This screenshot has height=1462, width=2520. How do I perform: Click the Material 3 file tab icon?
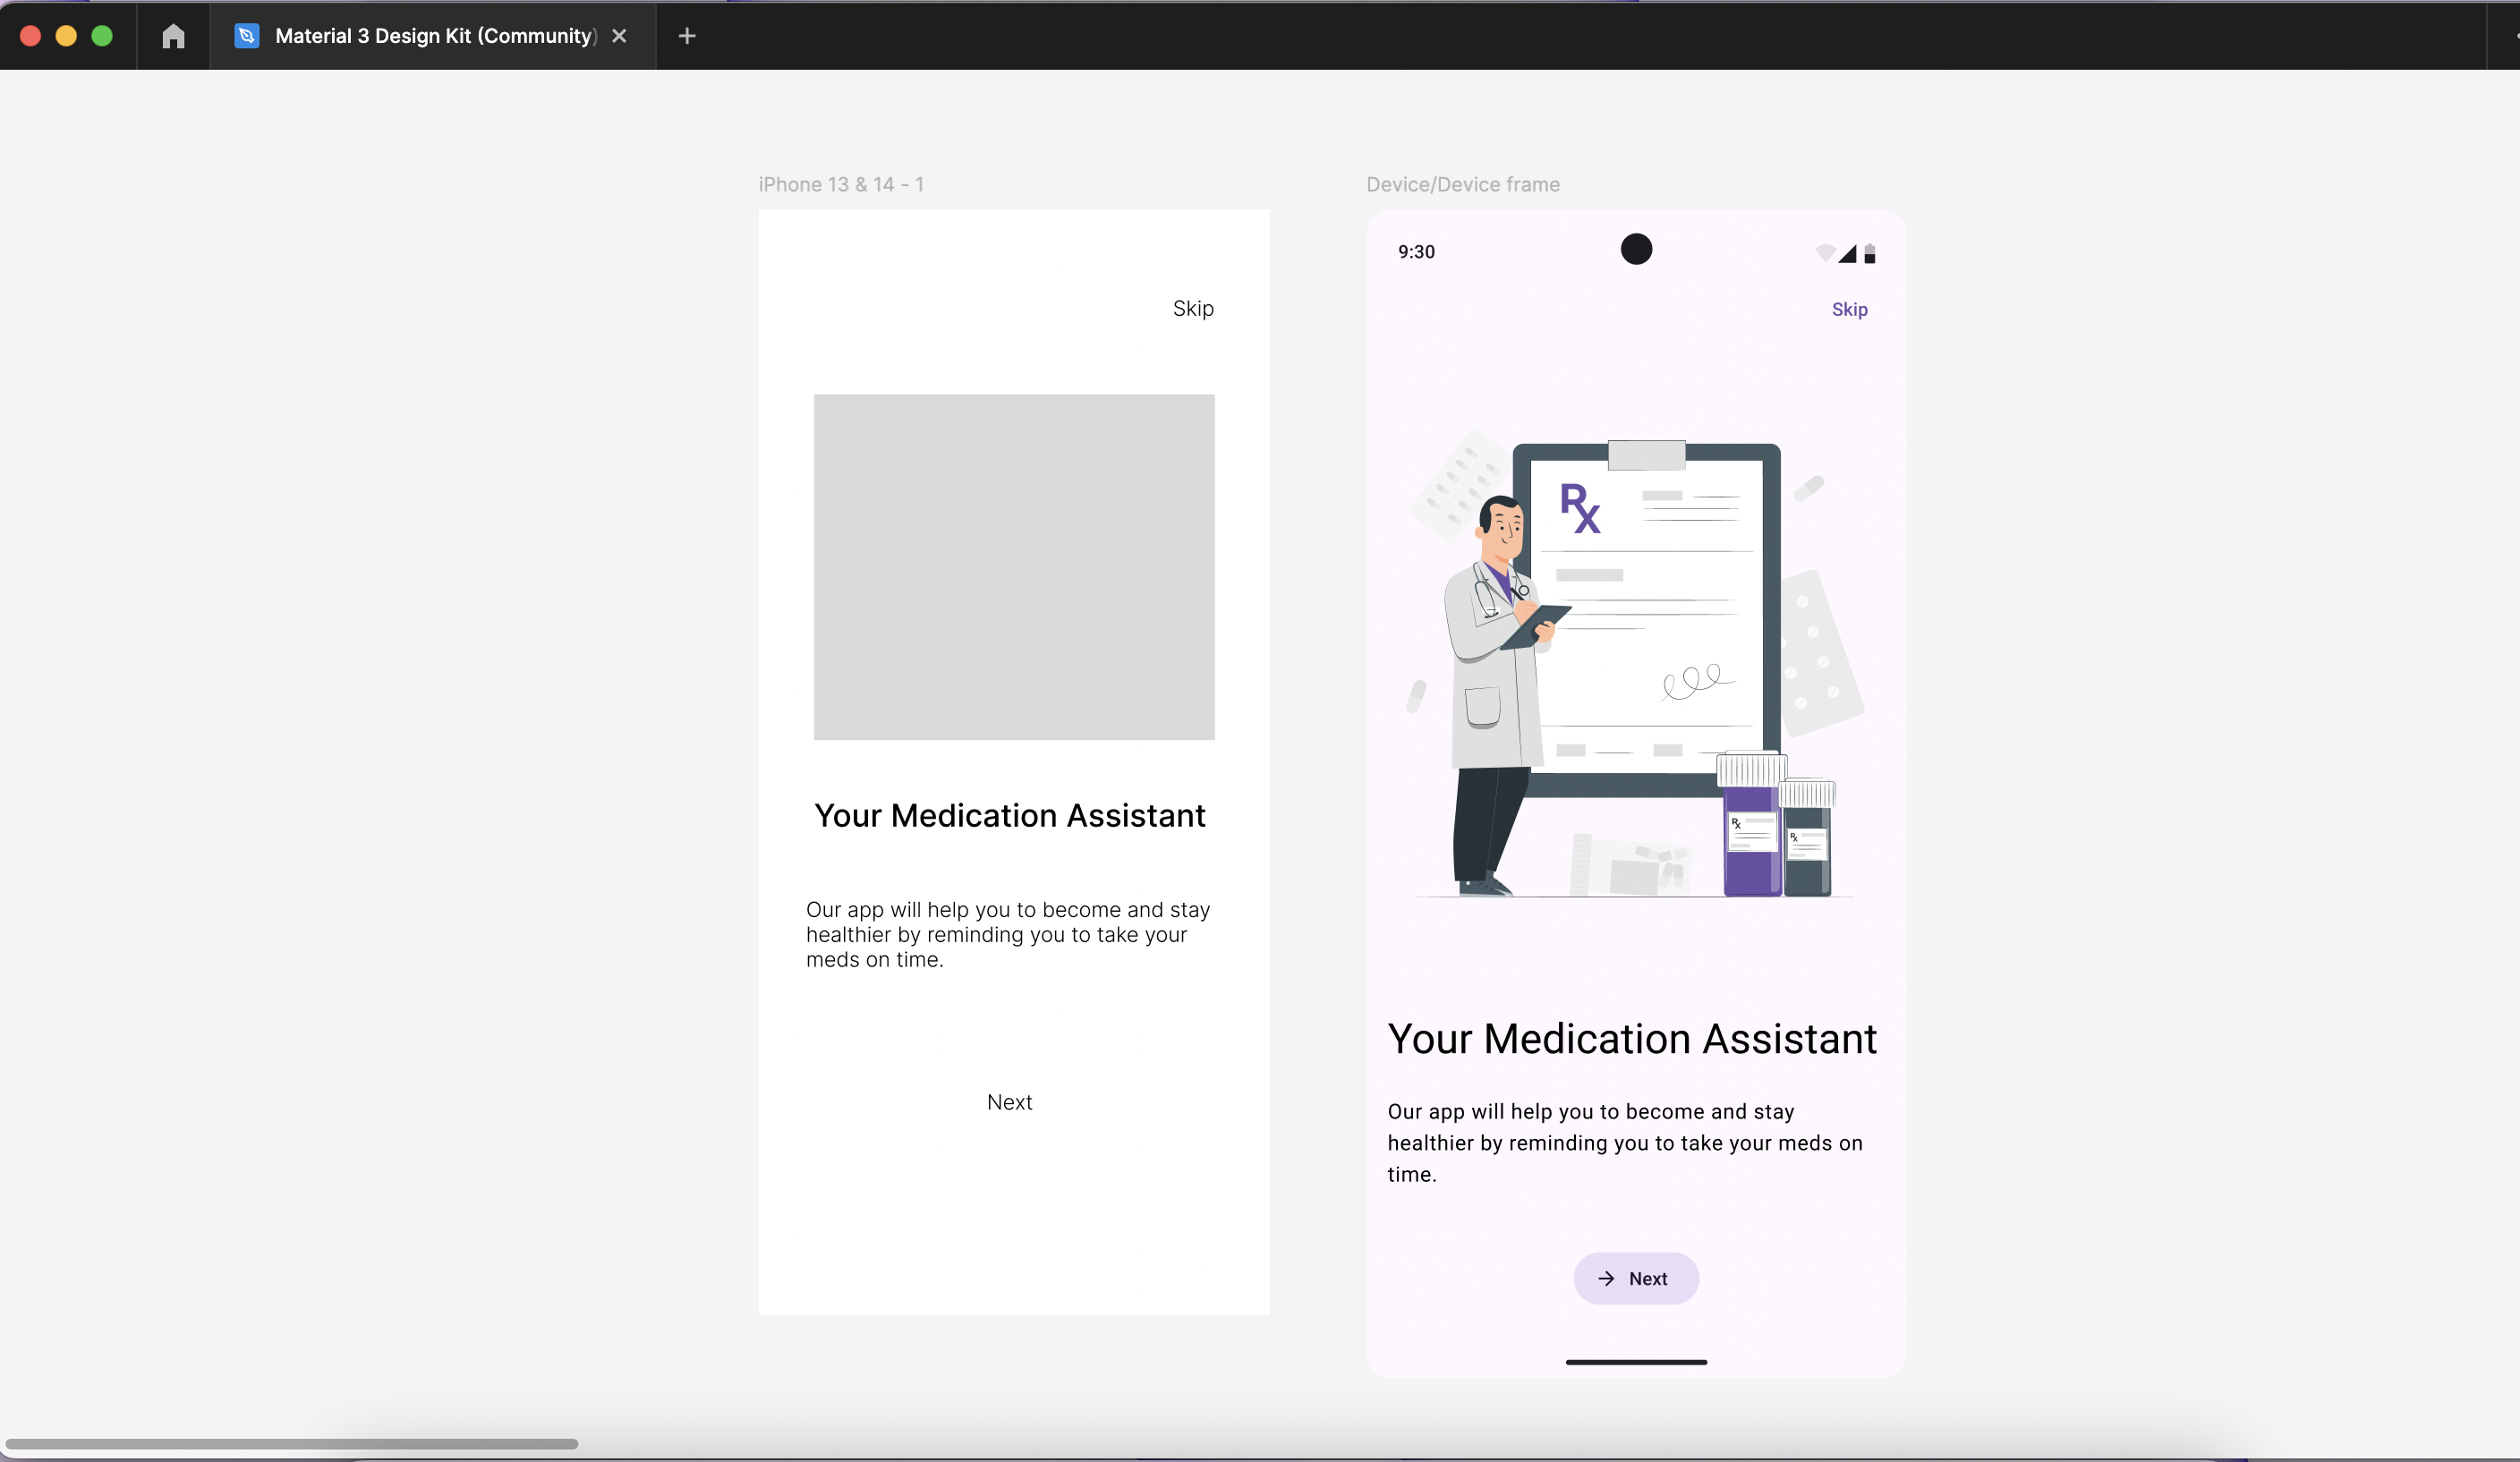[246, 36]
